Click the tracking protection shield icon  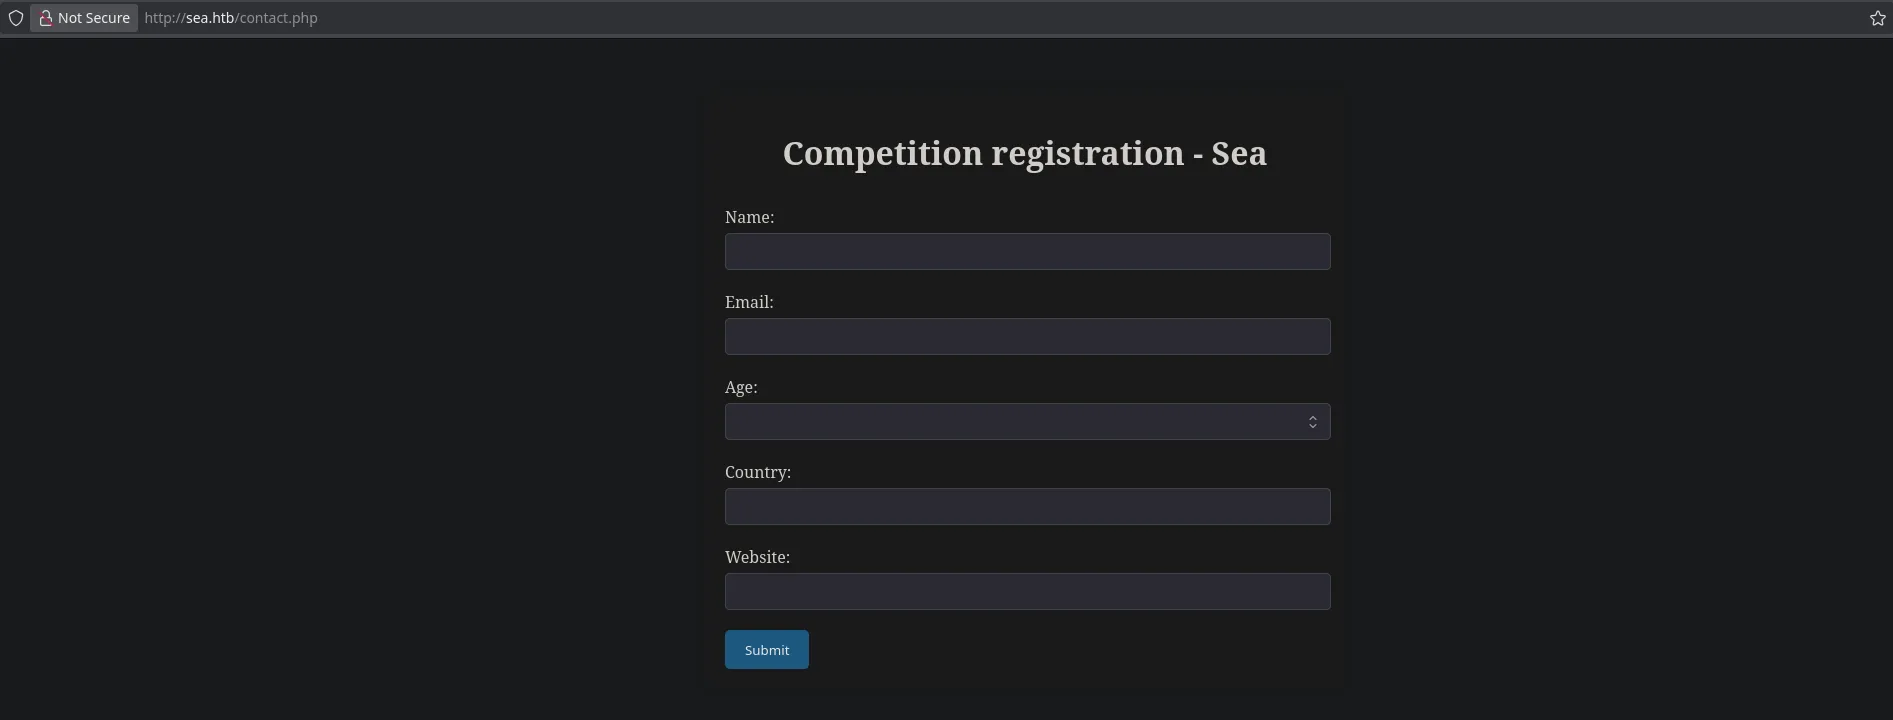[16, 18]
